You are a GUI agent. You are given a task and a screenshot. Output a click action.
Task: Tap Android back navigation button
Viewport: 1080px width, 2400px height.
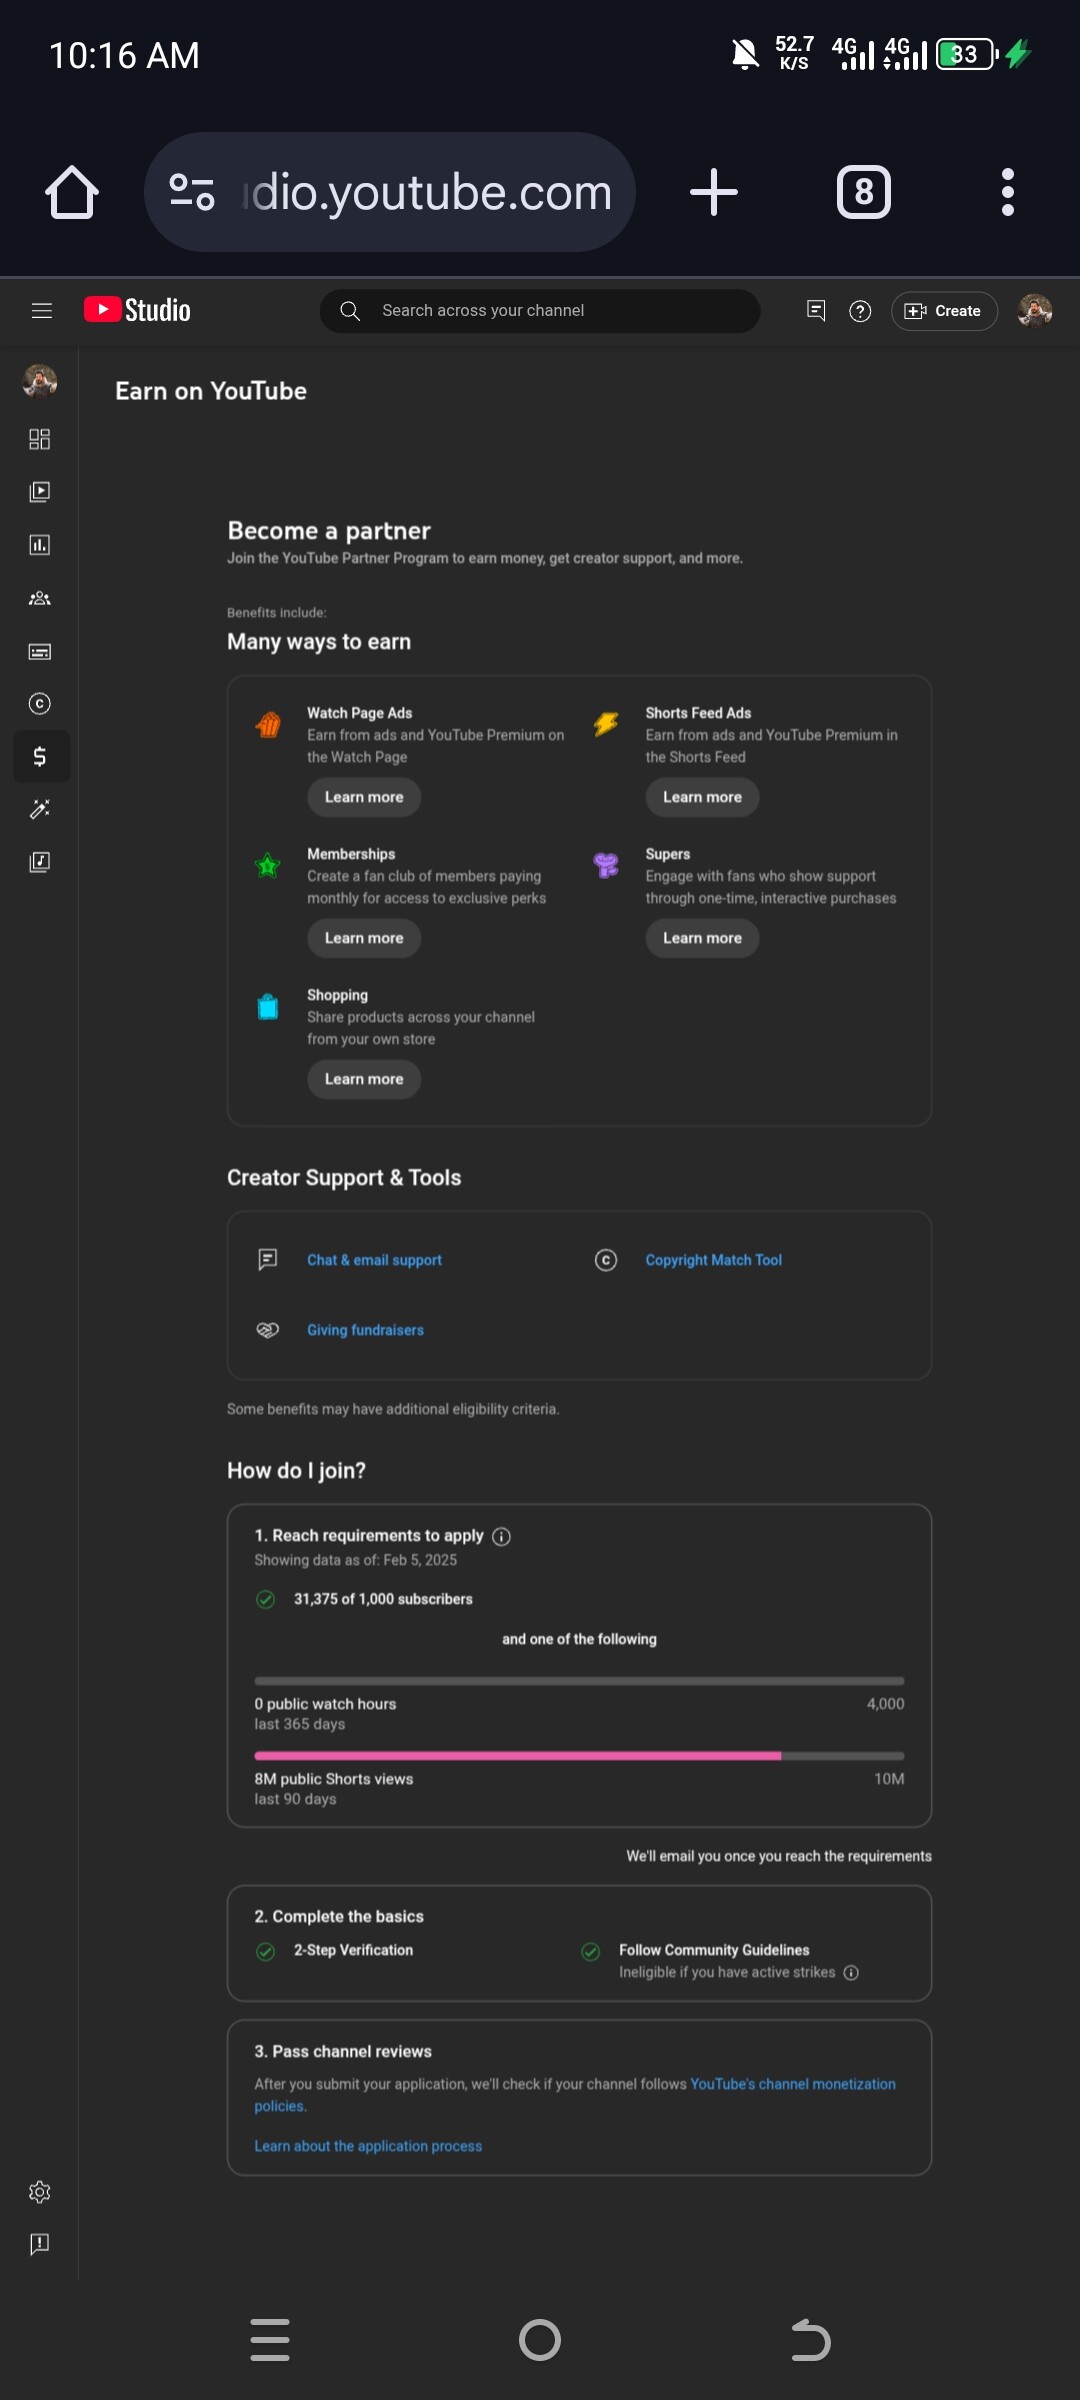point(810,2340)
